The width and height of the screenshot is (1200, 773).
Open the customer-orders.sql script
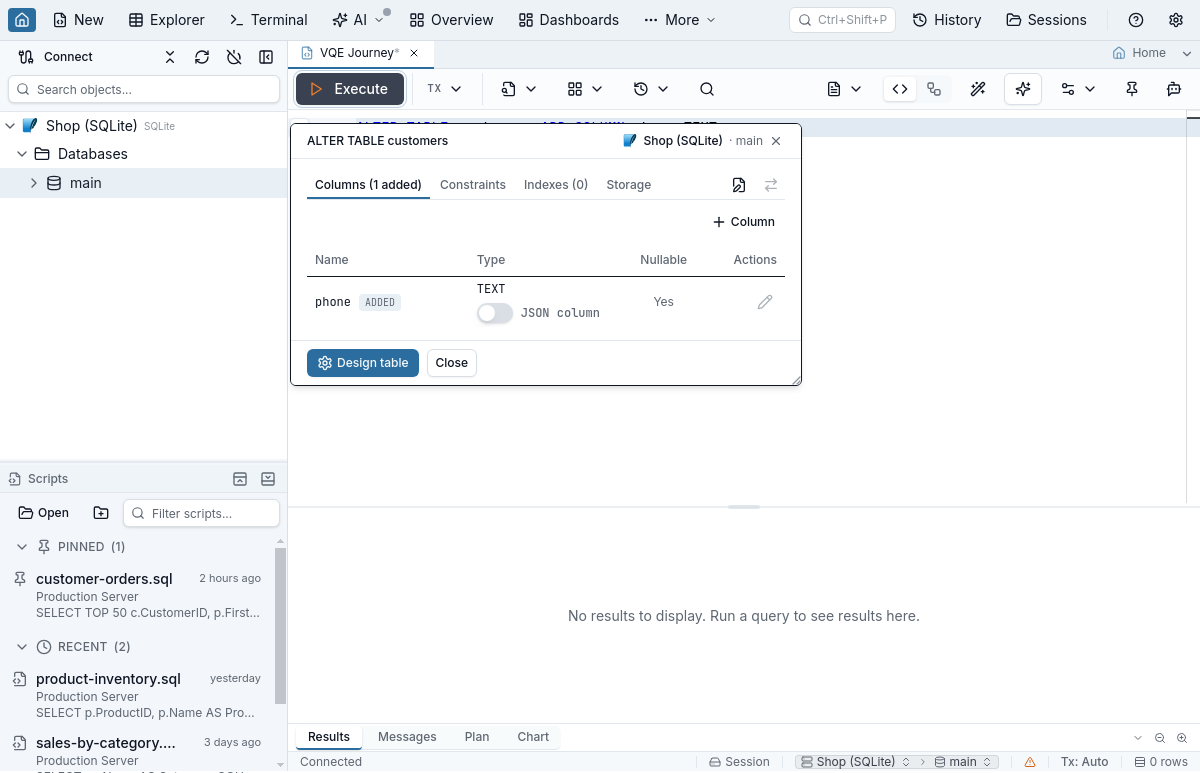coord(137,595)
